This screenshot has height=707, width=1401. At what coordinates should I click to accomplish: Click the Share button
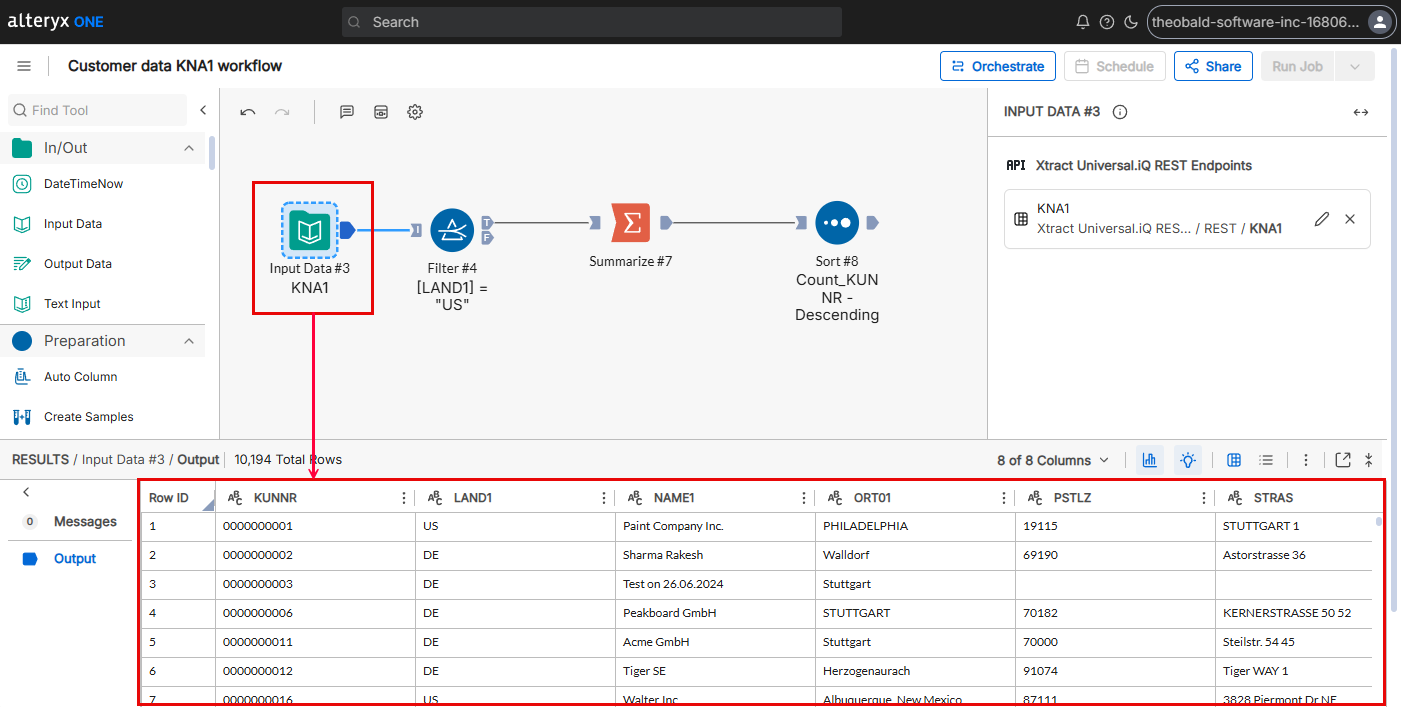coord(1213,66)
